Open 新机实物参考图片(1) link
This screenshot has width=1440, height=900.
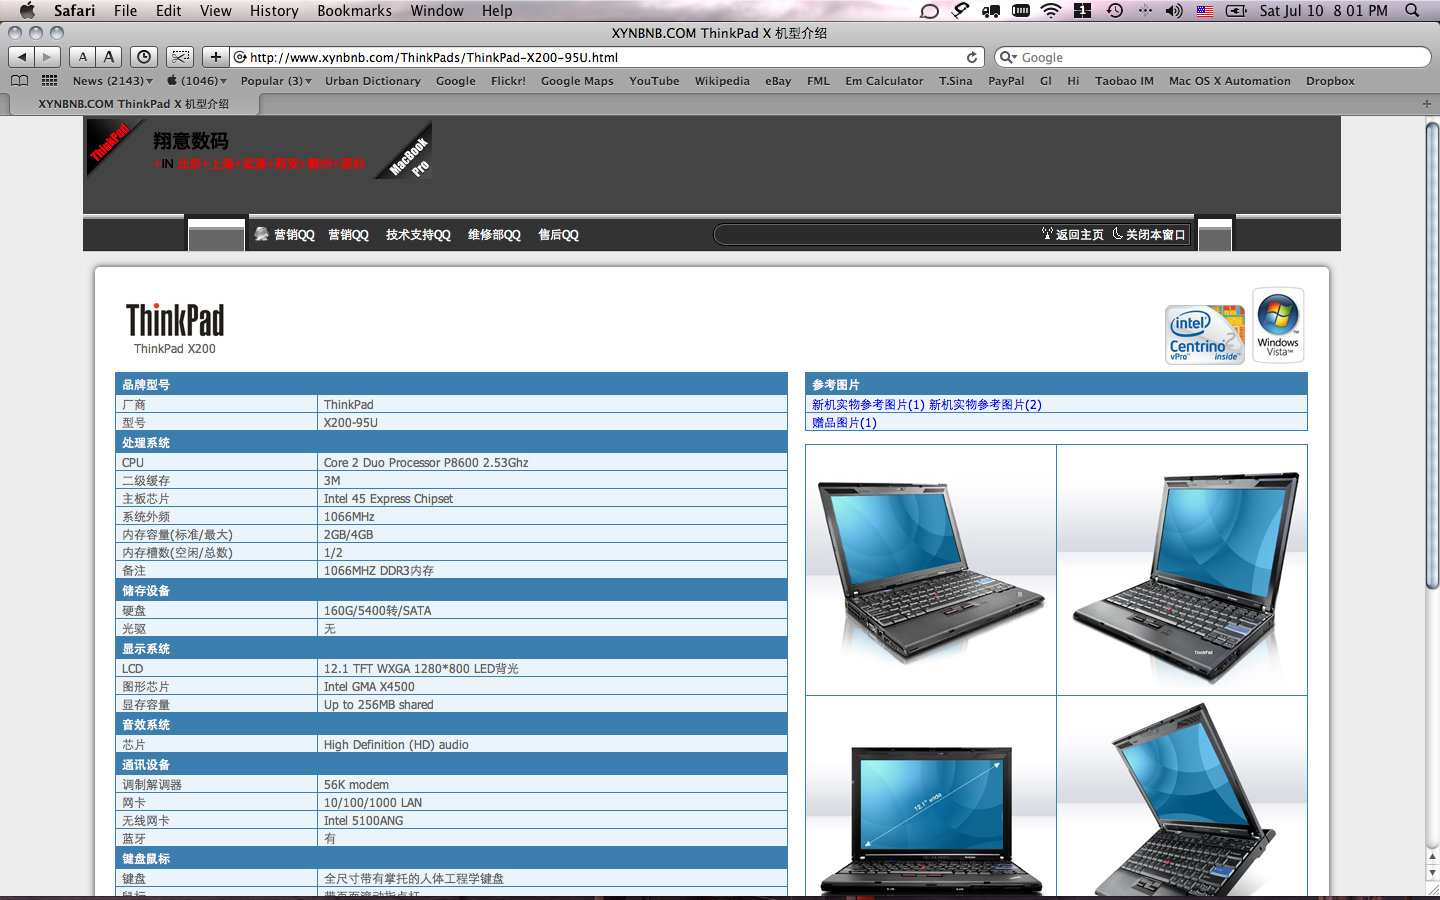tap(868, 405)
